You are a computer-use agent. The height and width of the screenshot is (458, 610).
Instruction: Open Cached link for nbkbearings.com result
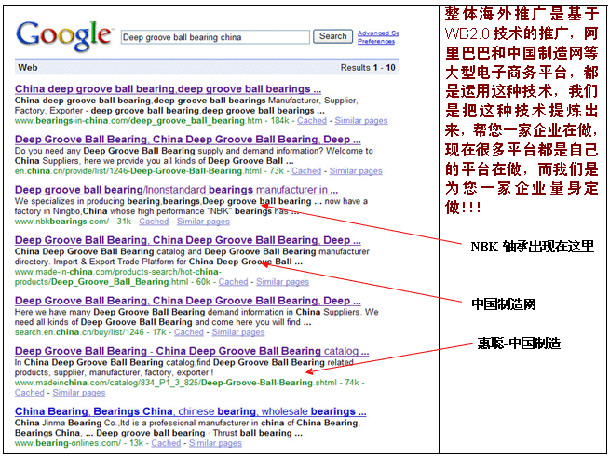pyautogui.click(x=154, y=221)
